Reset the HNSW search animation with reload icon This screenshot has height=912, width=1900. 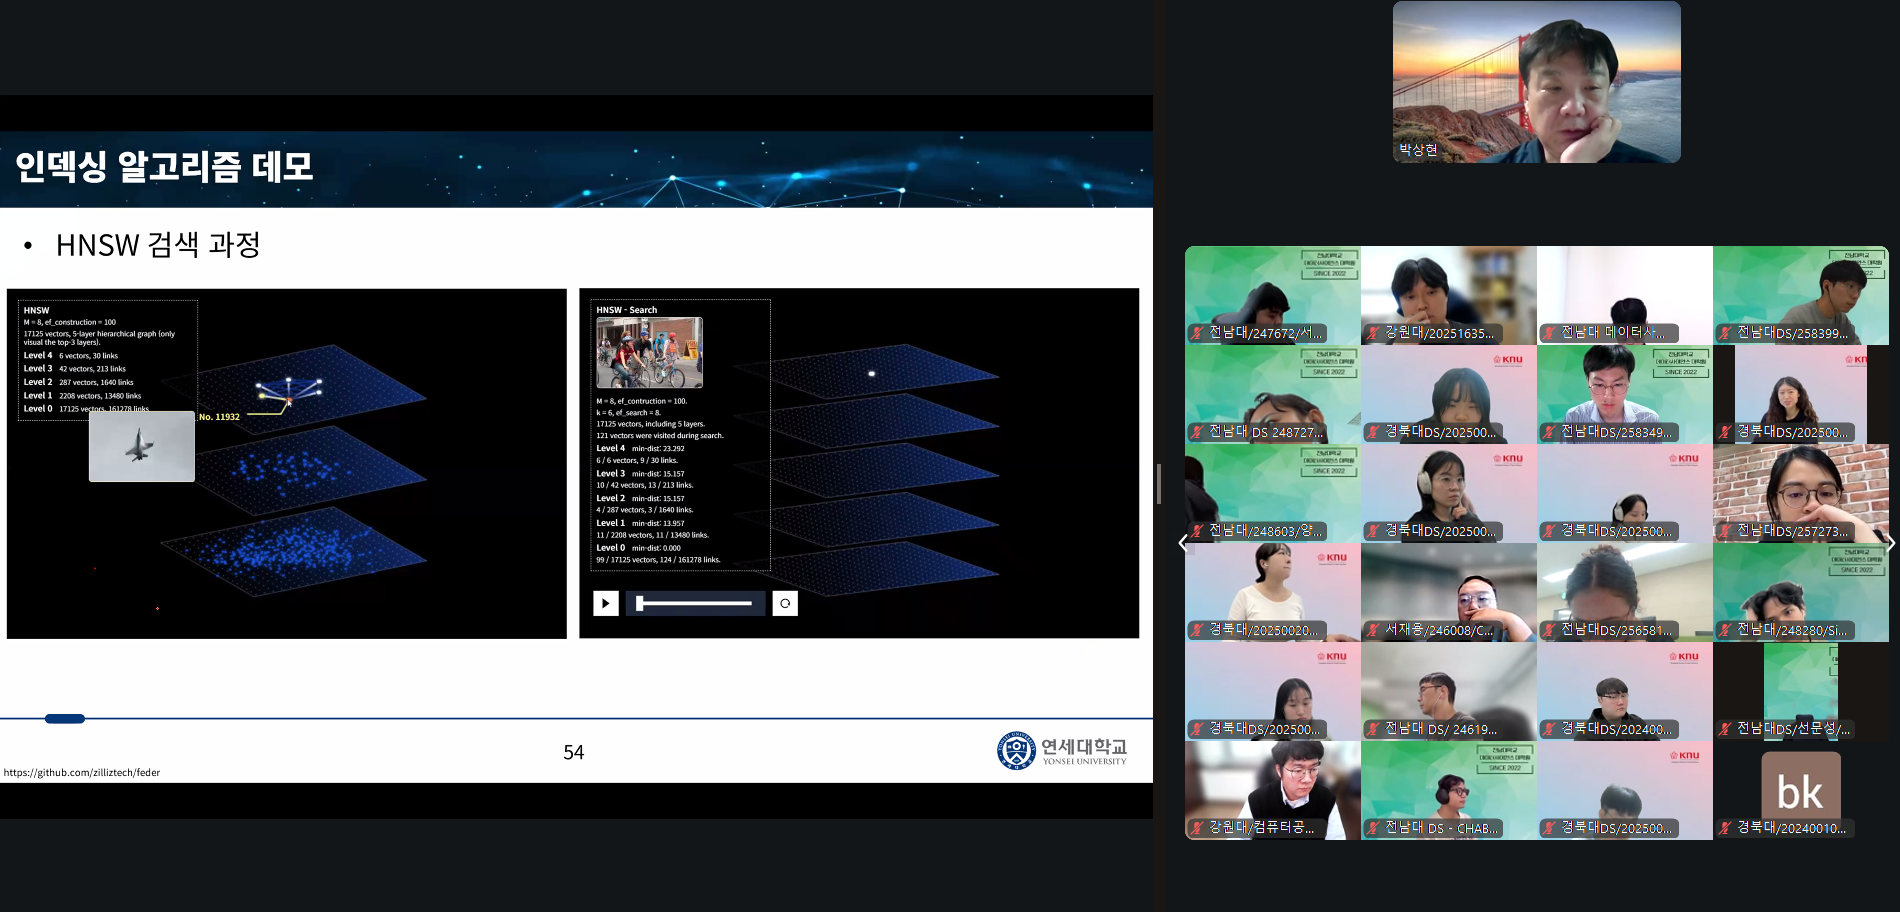point(785,603)
